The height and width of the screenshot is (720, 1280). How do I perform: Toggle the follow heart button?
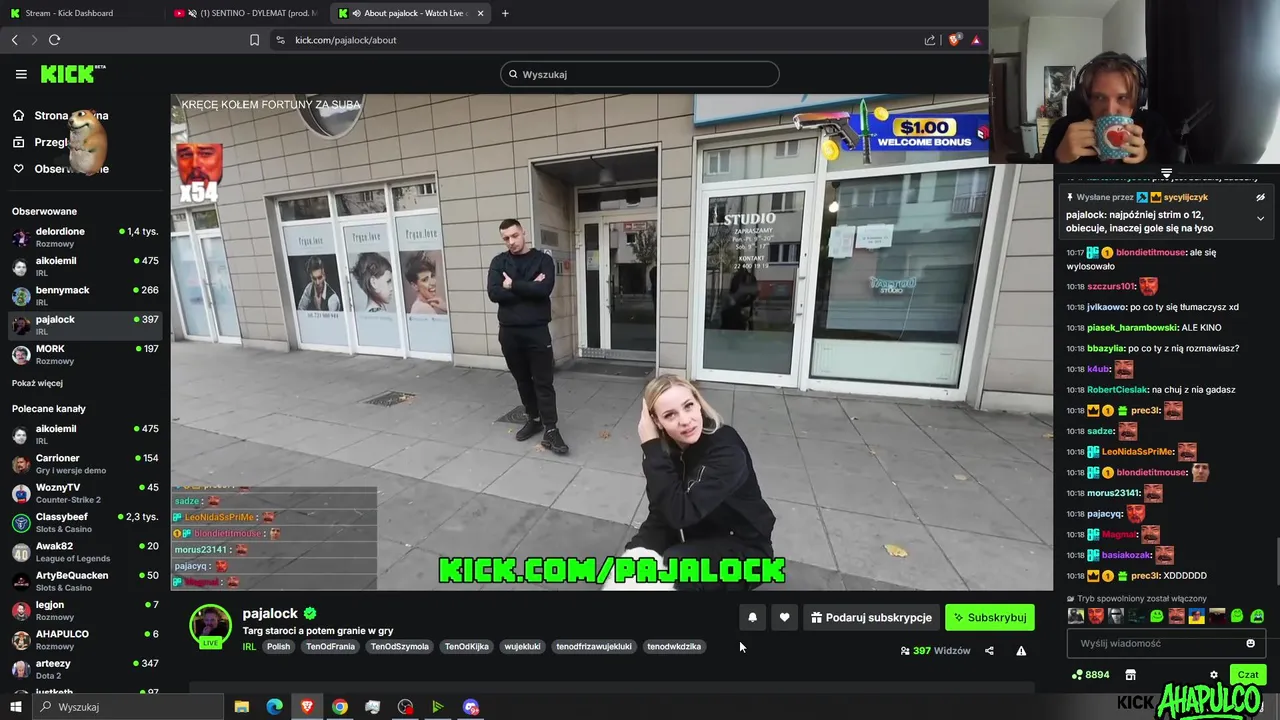click(784, 618)
